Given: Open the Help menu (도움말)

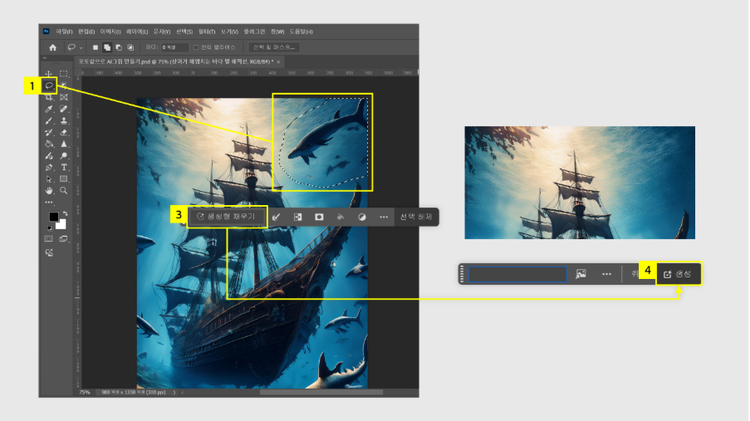Looking at the screenshot, I should (x=301, y=32).
